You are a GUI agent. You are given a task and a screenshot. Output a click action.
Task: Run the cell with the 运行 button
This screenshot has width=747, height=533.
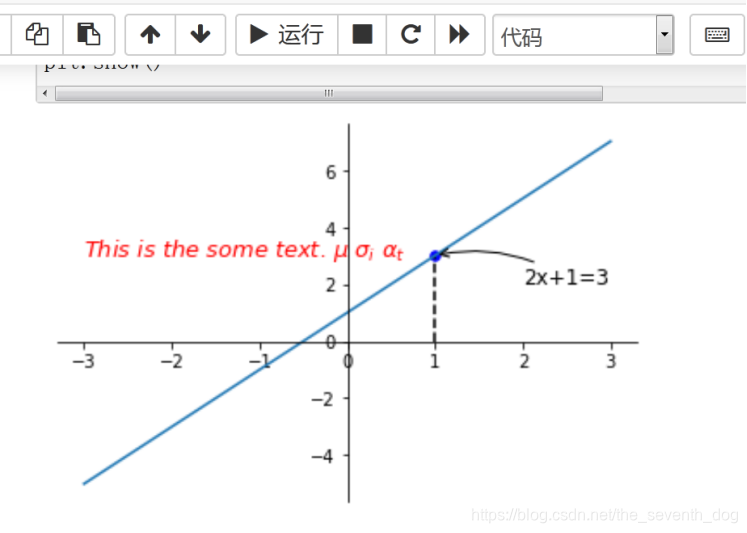pos(287,34)
